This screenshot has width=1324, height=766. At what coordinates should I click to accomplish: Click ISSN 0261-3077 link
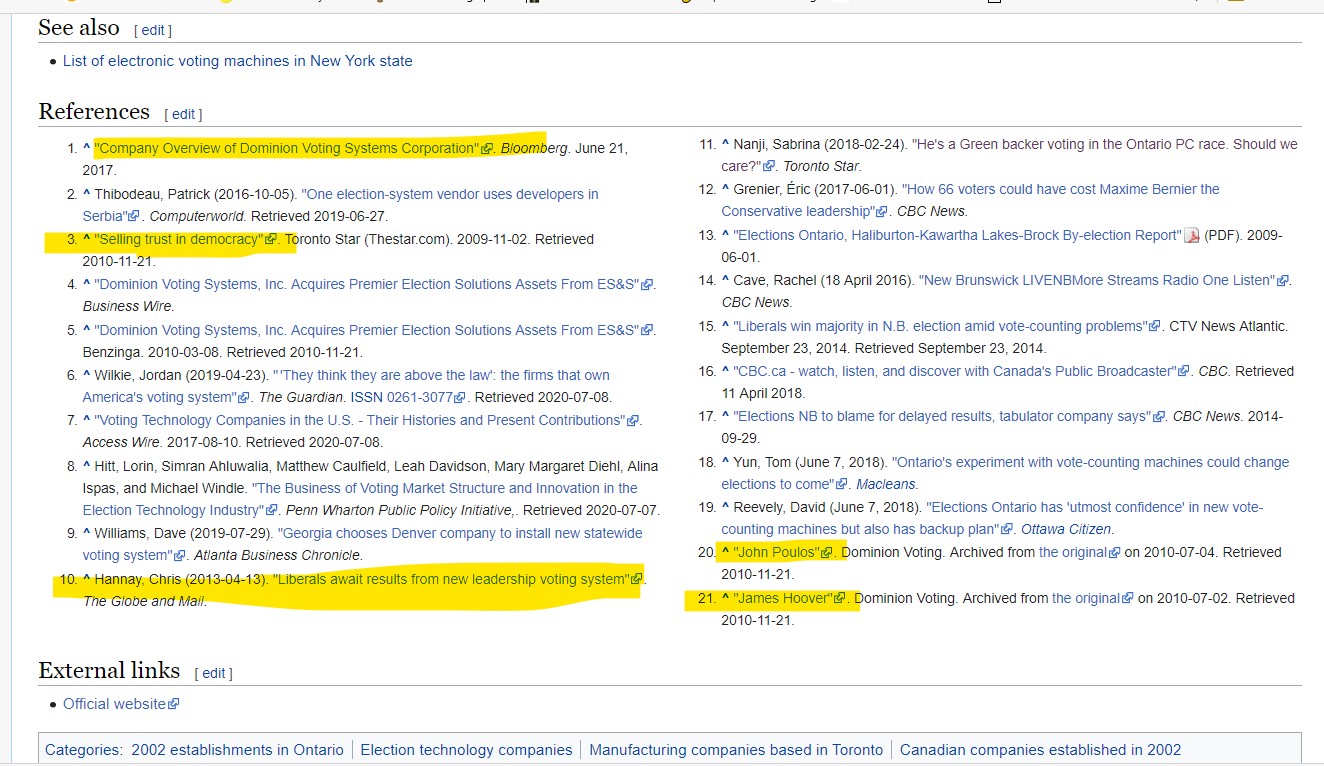coord(420,397)
